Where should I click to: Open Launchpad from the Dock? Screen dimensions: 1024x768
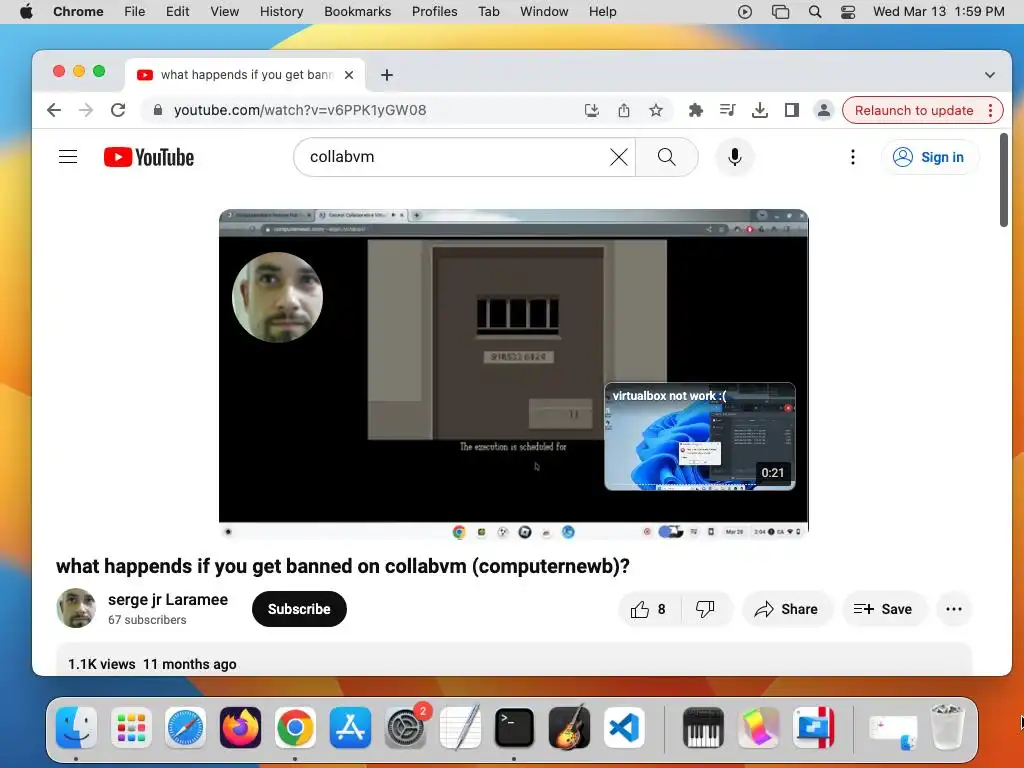pos(131,727)
